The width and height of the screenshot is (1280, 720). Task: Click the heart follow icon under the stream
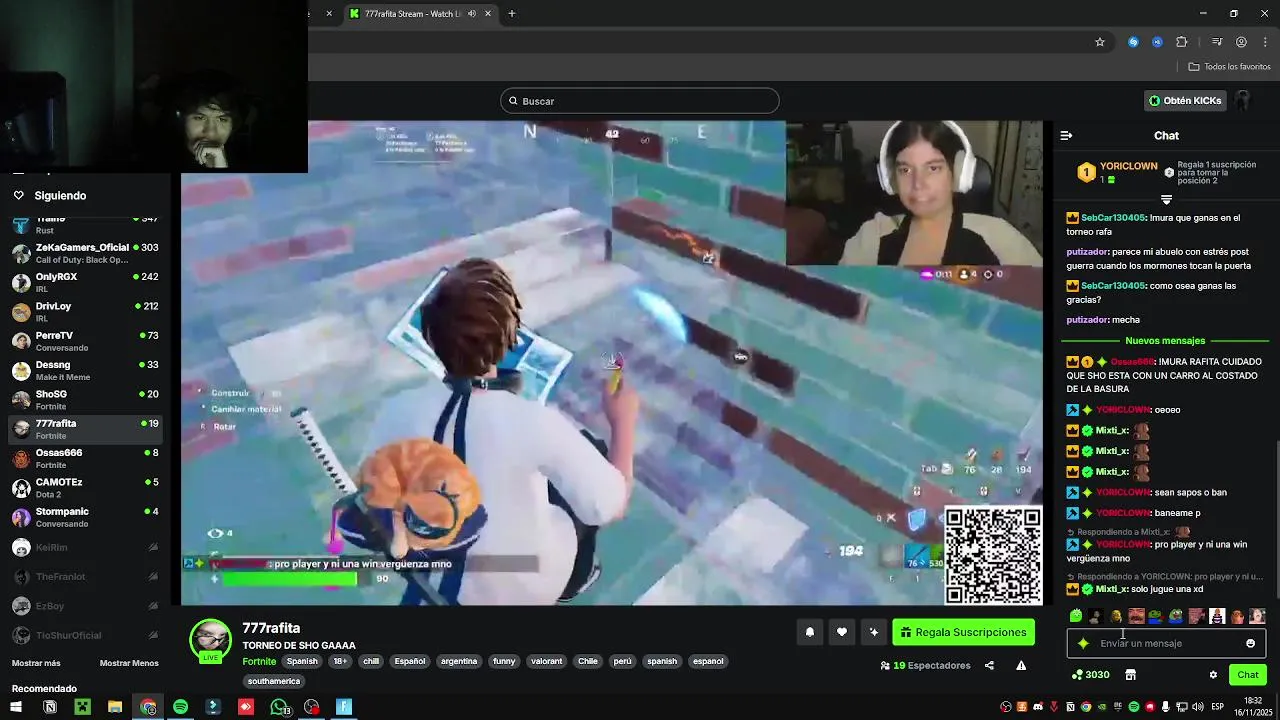click(842, 632)
